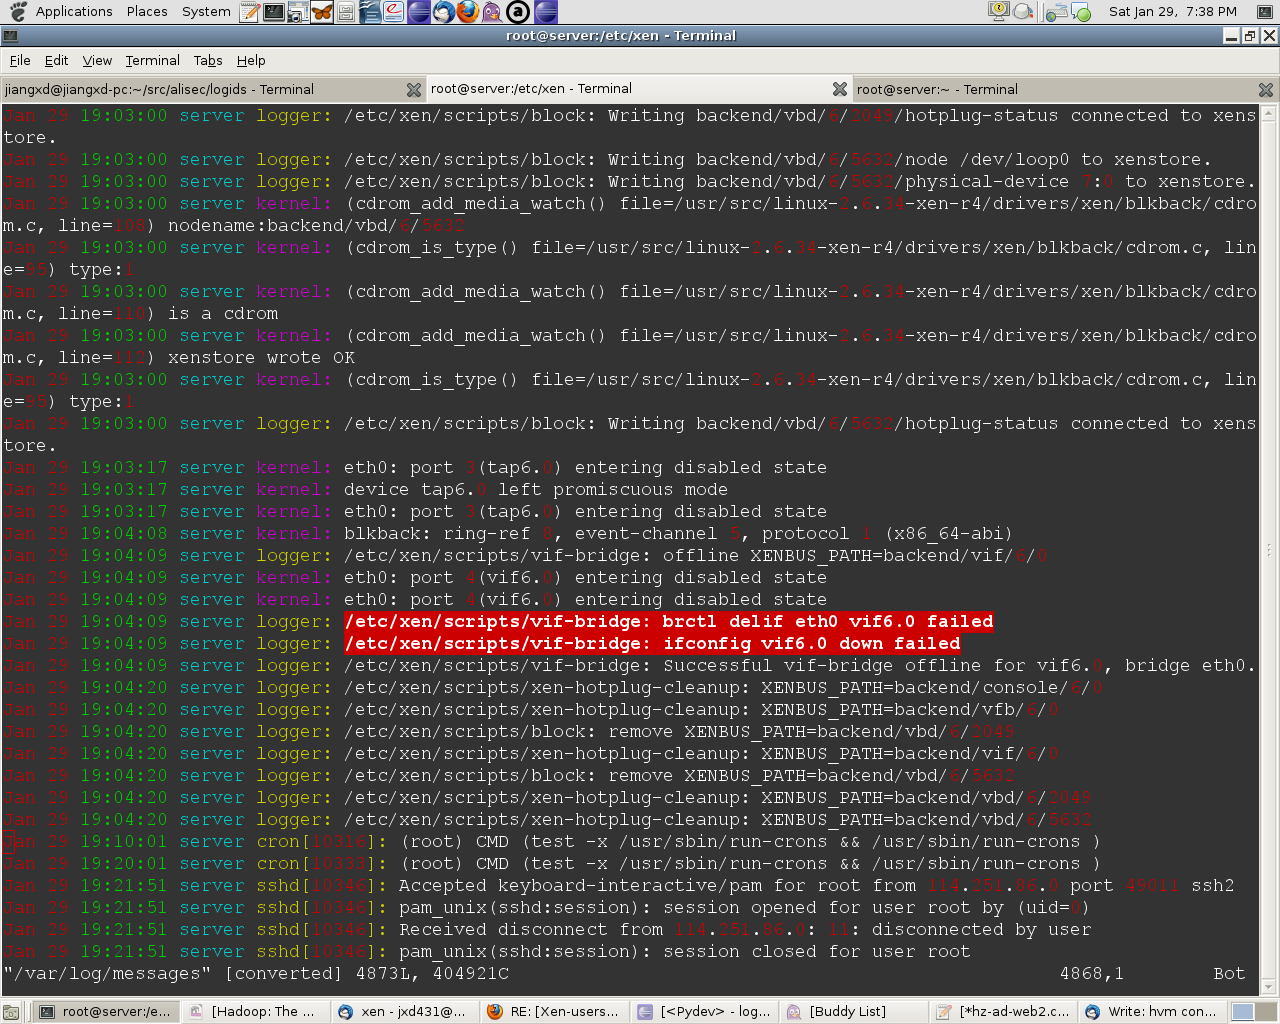The height and width of the screenshot is (1024, 1280).
Task: Open the file cabinet launcher icon
Action: click(346, 12)
